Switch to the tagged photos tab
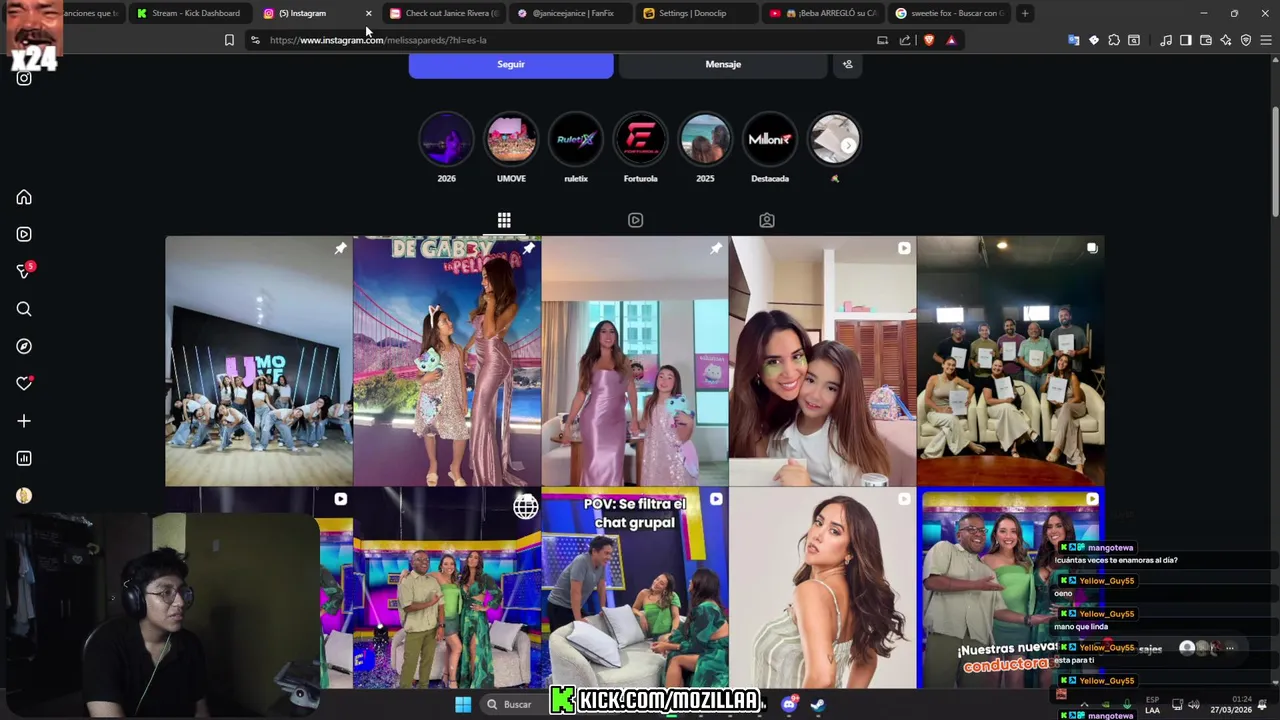1280x720 pixels. [767, 220]
